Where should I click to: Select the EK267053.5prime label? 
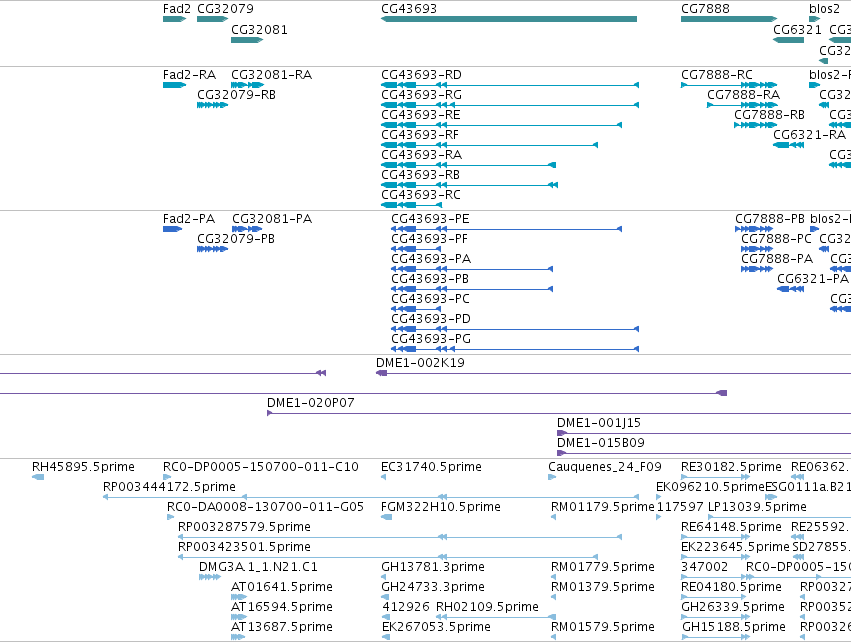[436, 627]
